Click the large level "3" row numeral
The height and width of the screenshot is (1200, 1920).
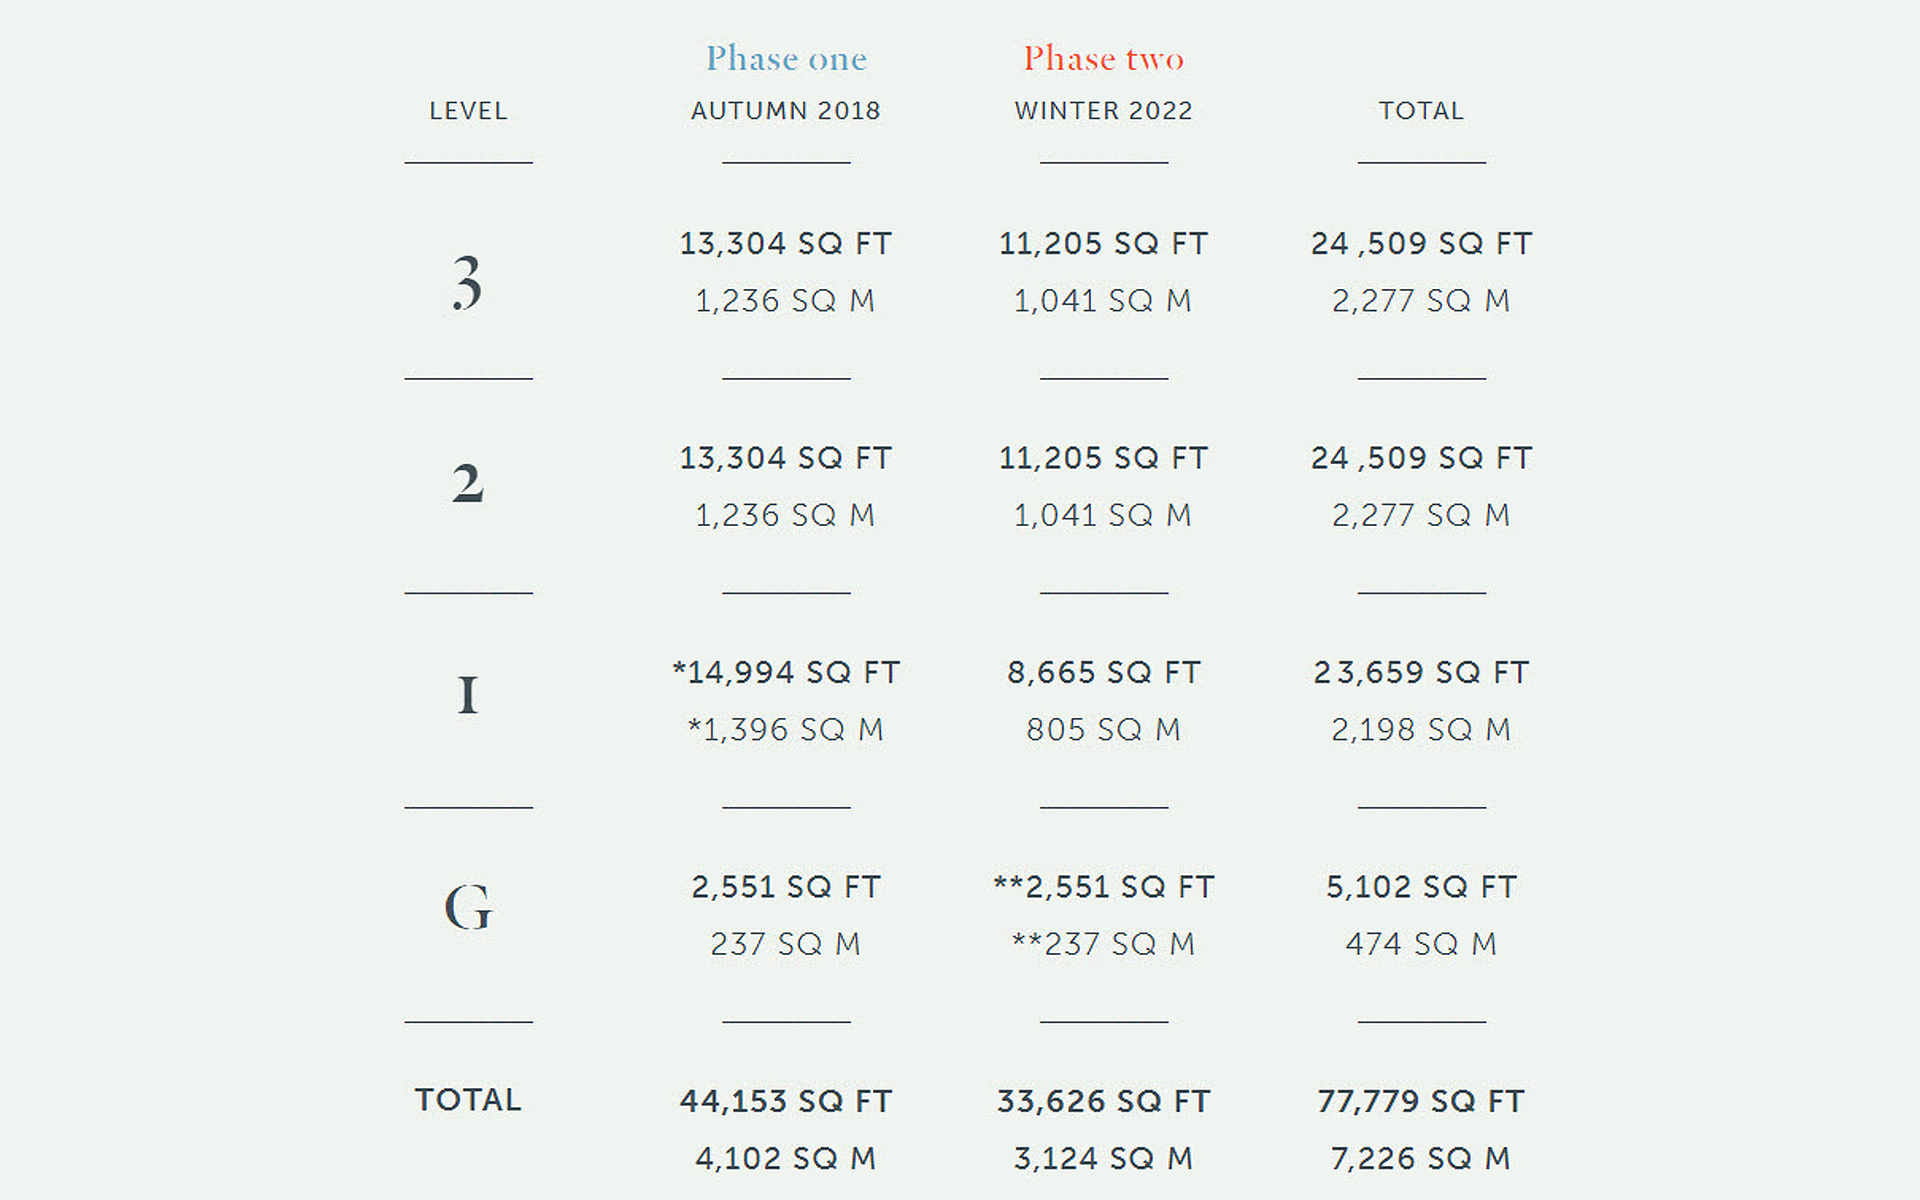[467, 282]
